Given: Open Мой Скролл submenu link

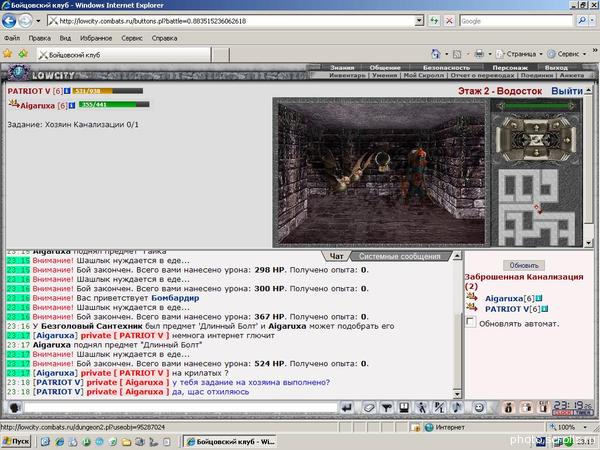Looking at the screenshot, I should click(424, 75).
